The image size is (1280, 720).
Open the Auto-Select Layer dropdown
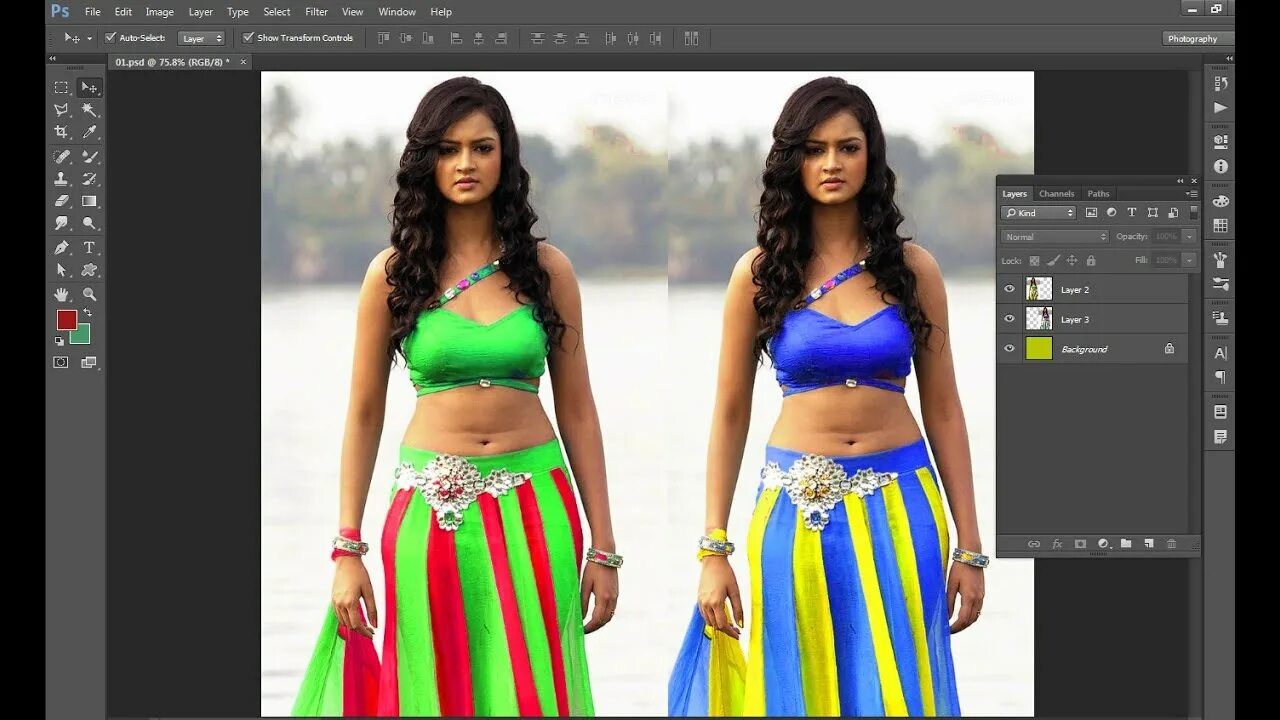(x=201, y=38)
